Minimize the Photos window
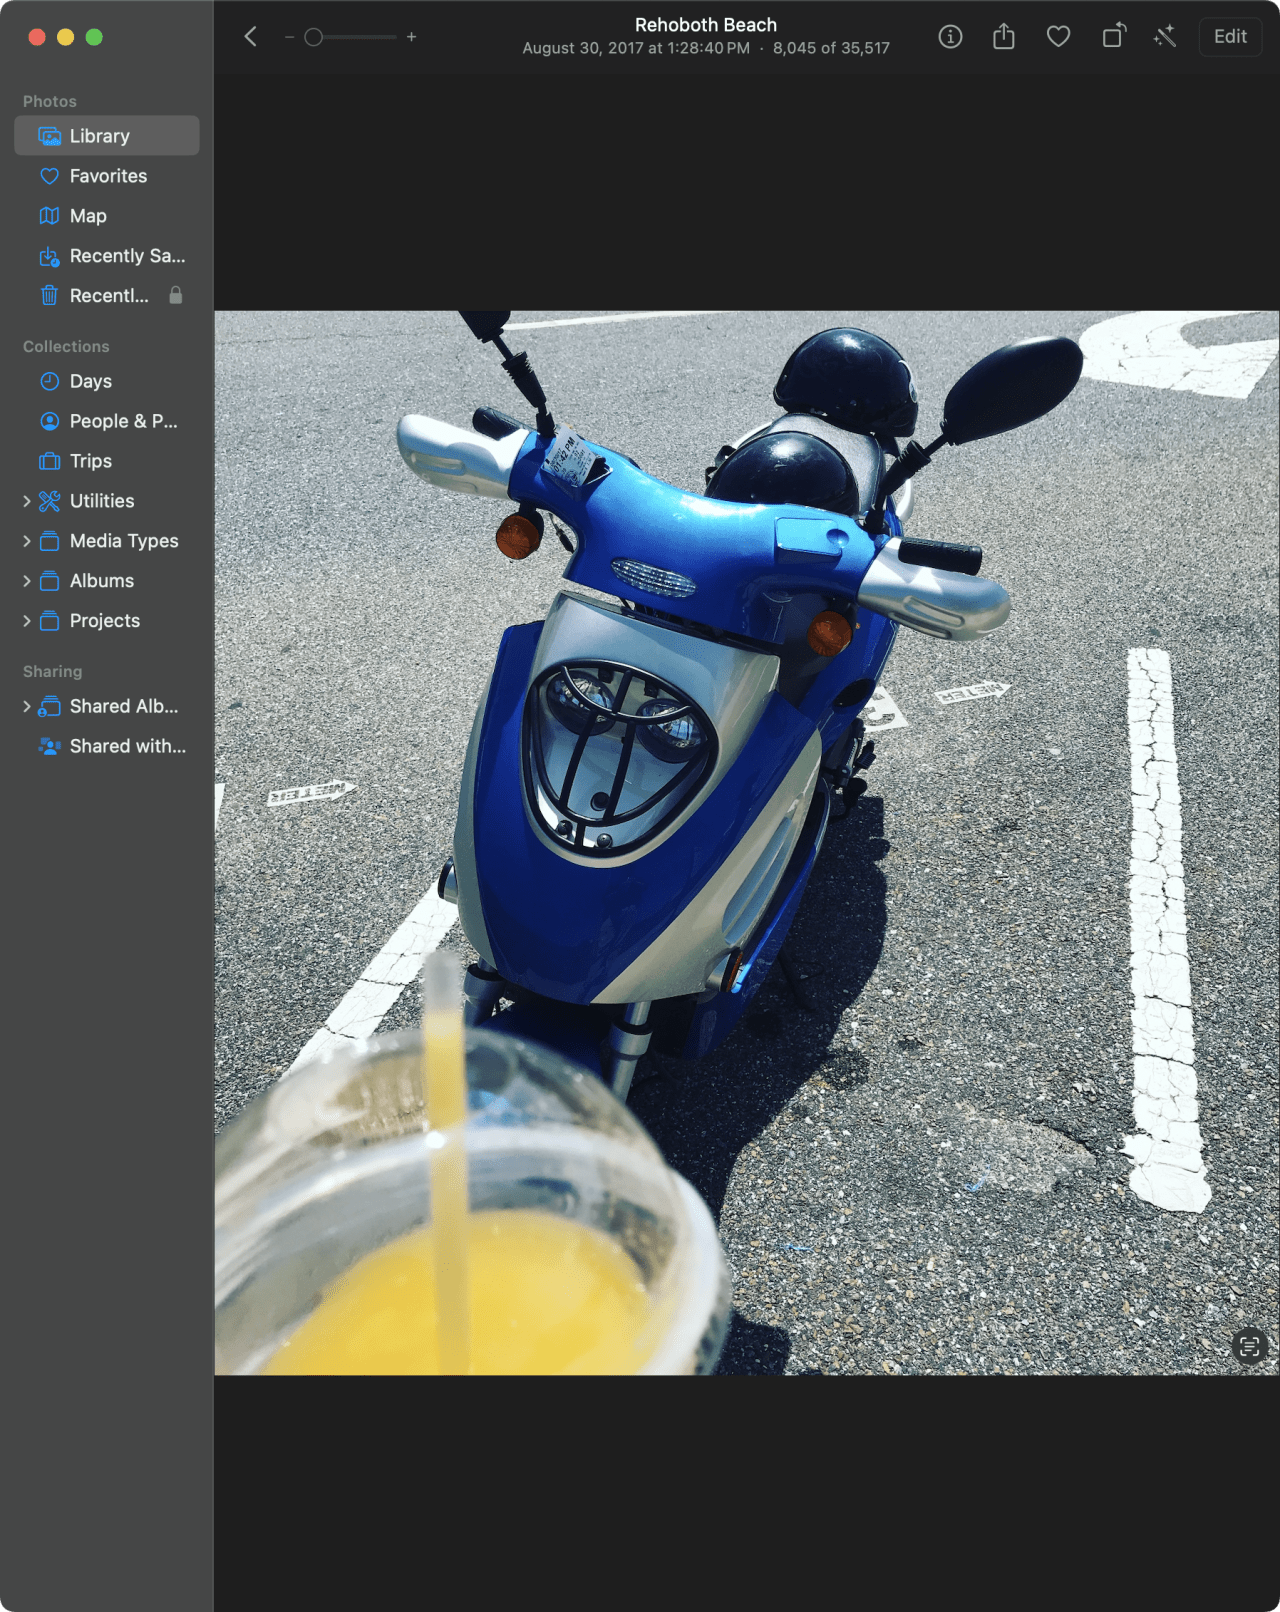This screenshot has height=1612, width=1280. 65,37
